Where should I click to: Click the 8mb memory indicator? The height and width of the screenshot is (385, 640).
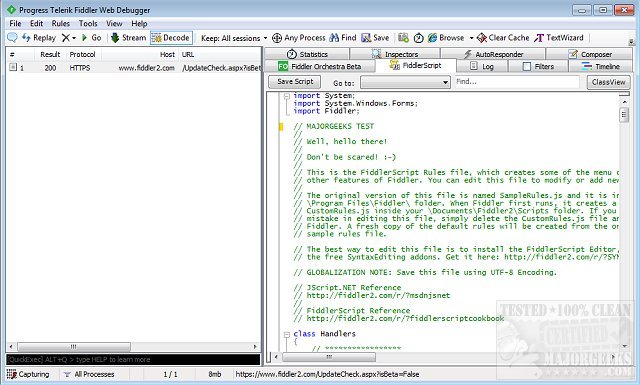point(215,374)
